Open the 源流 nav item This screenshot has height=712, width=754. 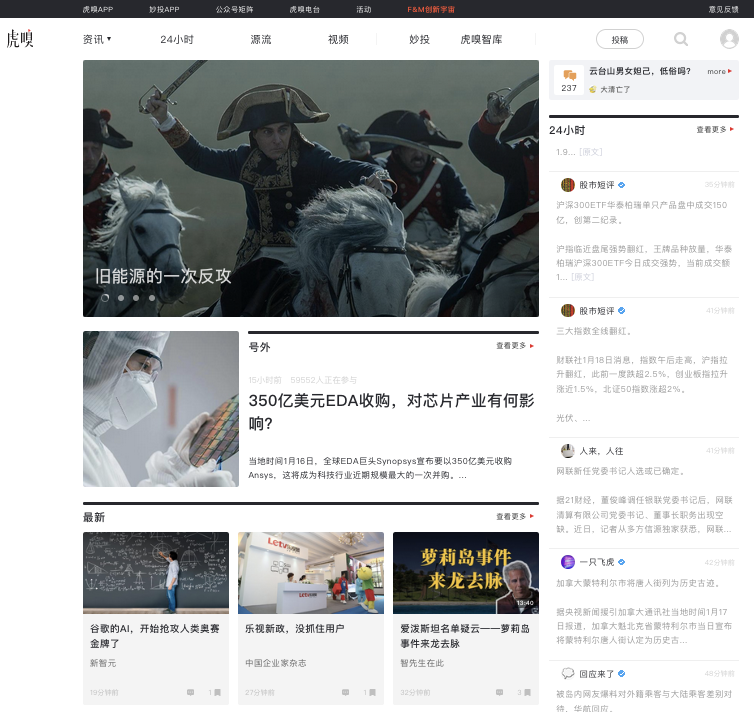261,39
